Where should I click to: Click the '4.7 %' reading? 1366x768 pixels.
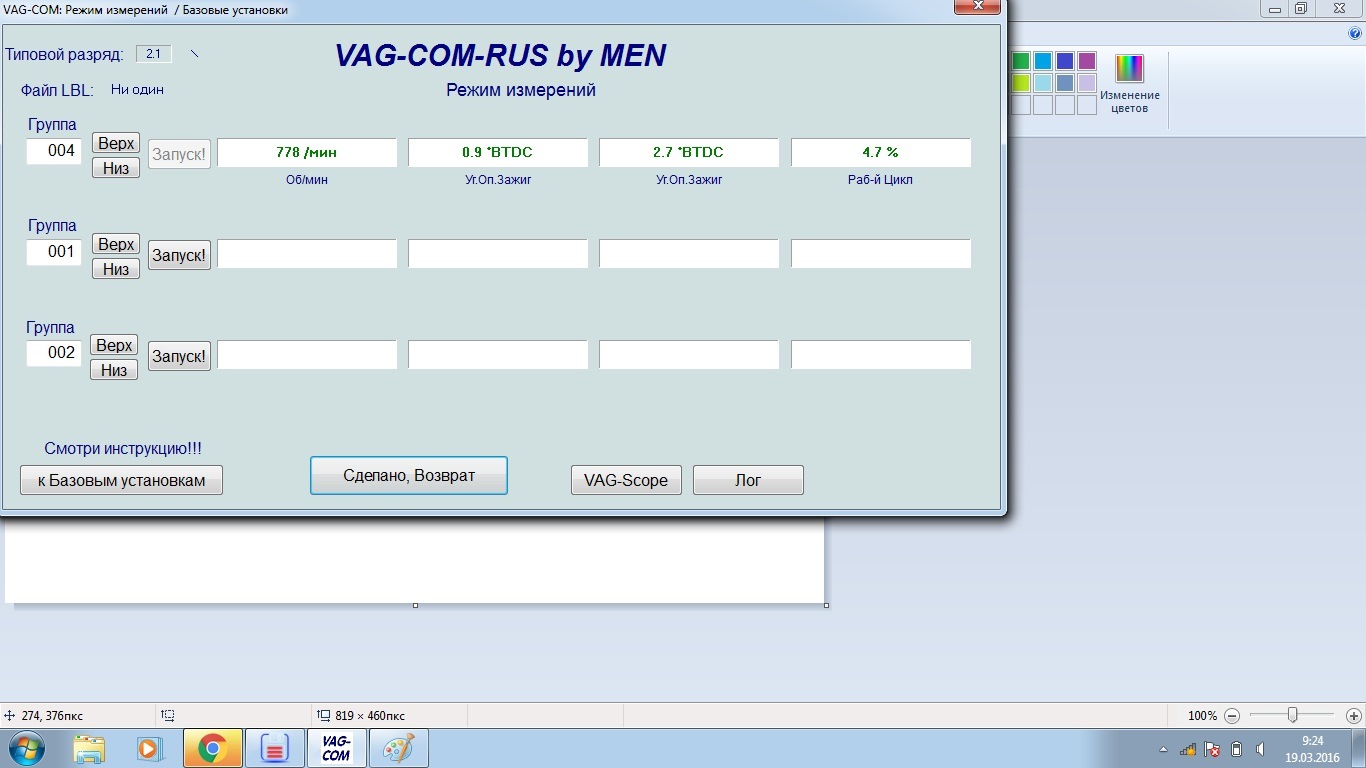(881, 153)
